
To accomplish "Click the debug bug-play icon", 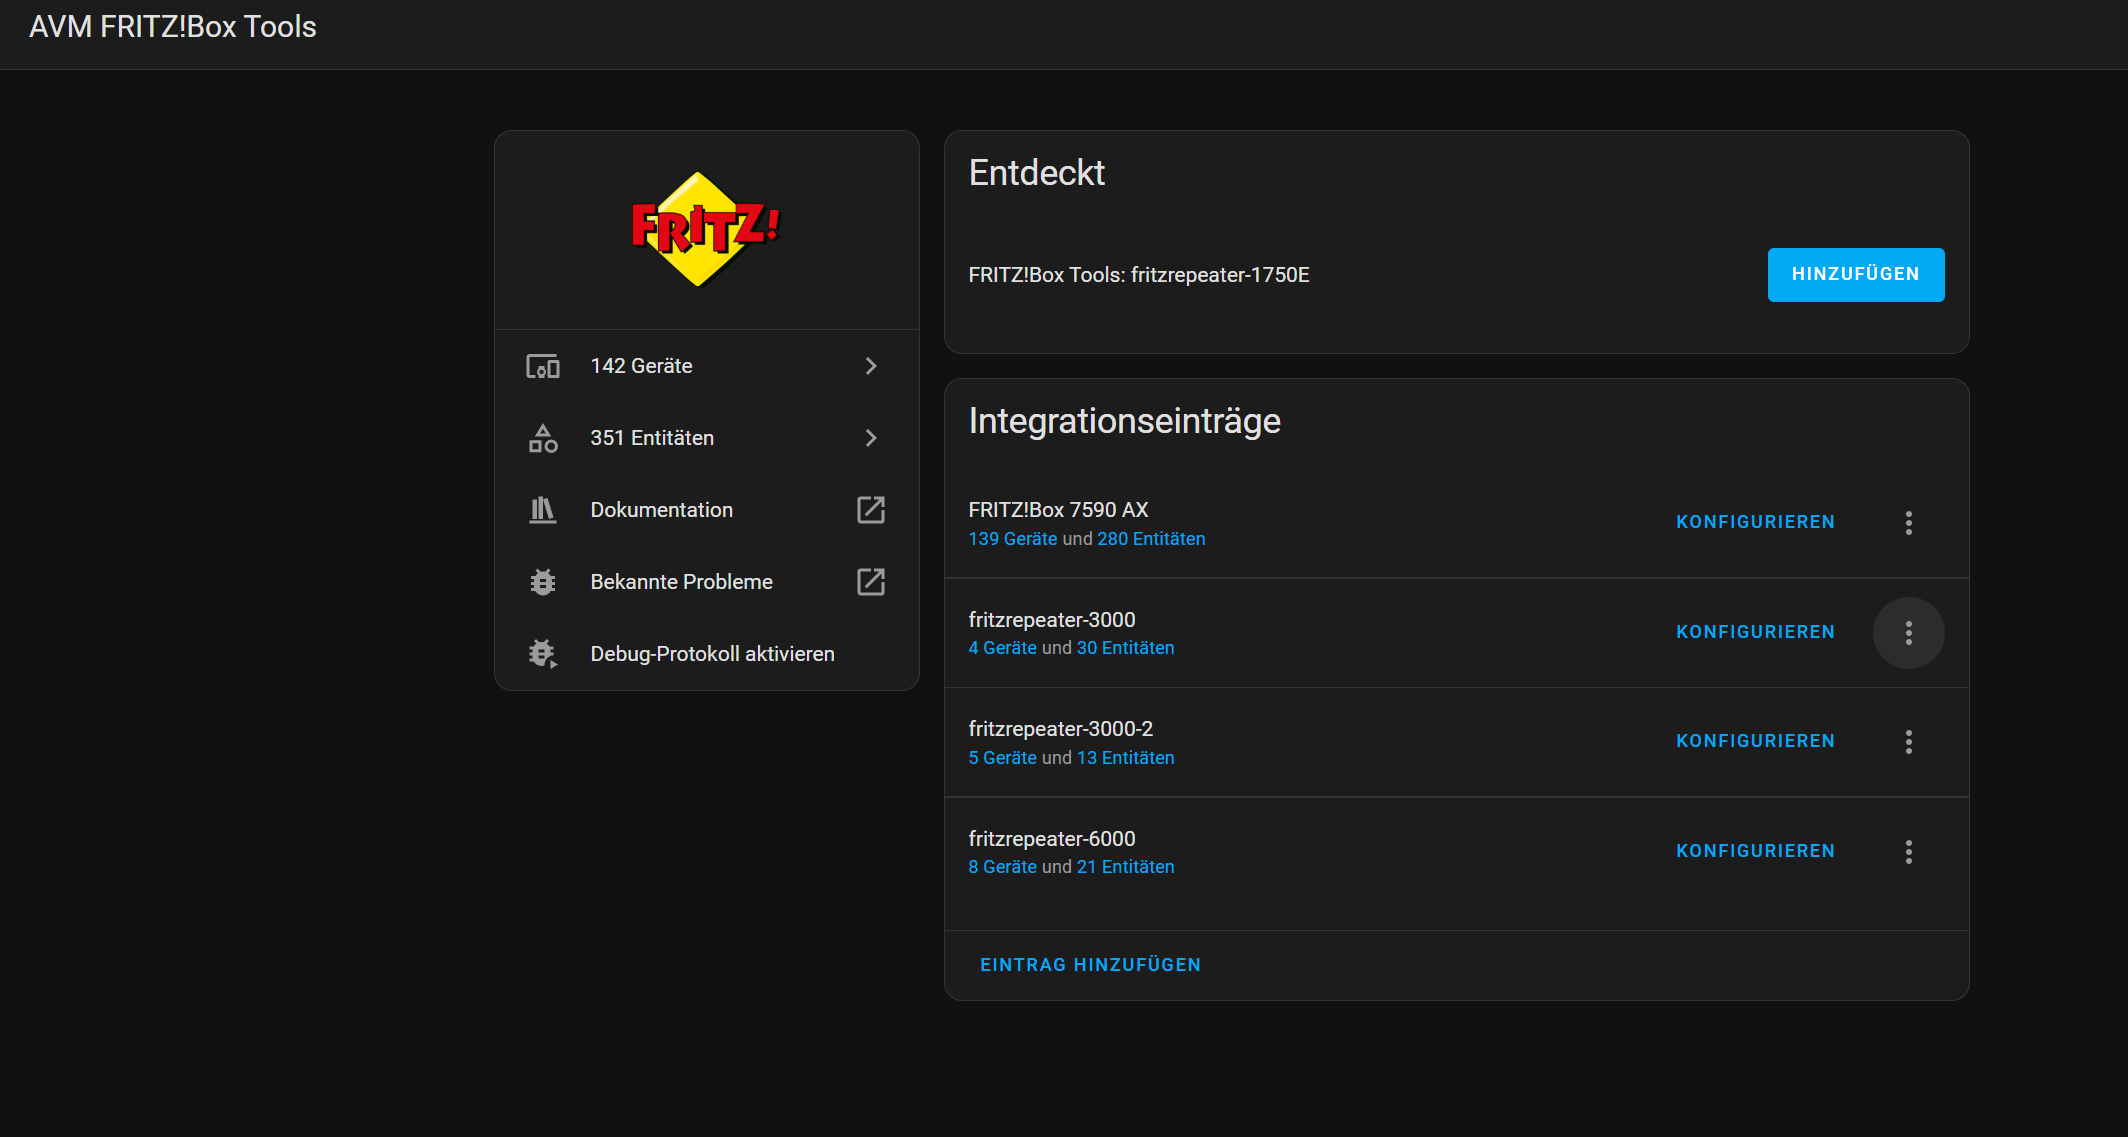I will pyautogui.click(x=543, y=654).
